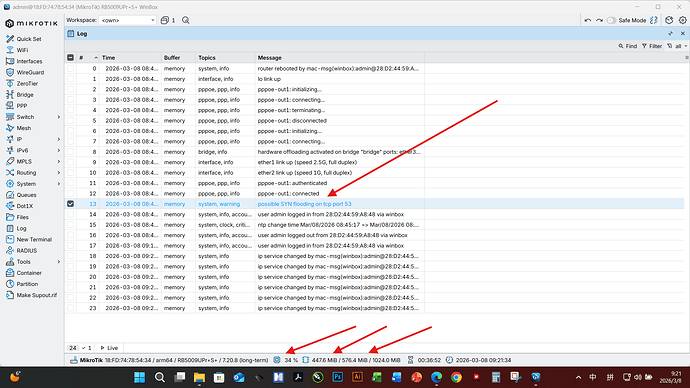Image resolution: width=690 pixels, height=388 pixels.
Task: Open the Interfaces section
Action: [x=24, y=61]
